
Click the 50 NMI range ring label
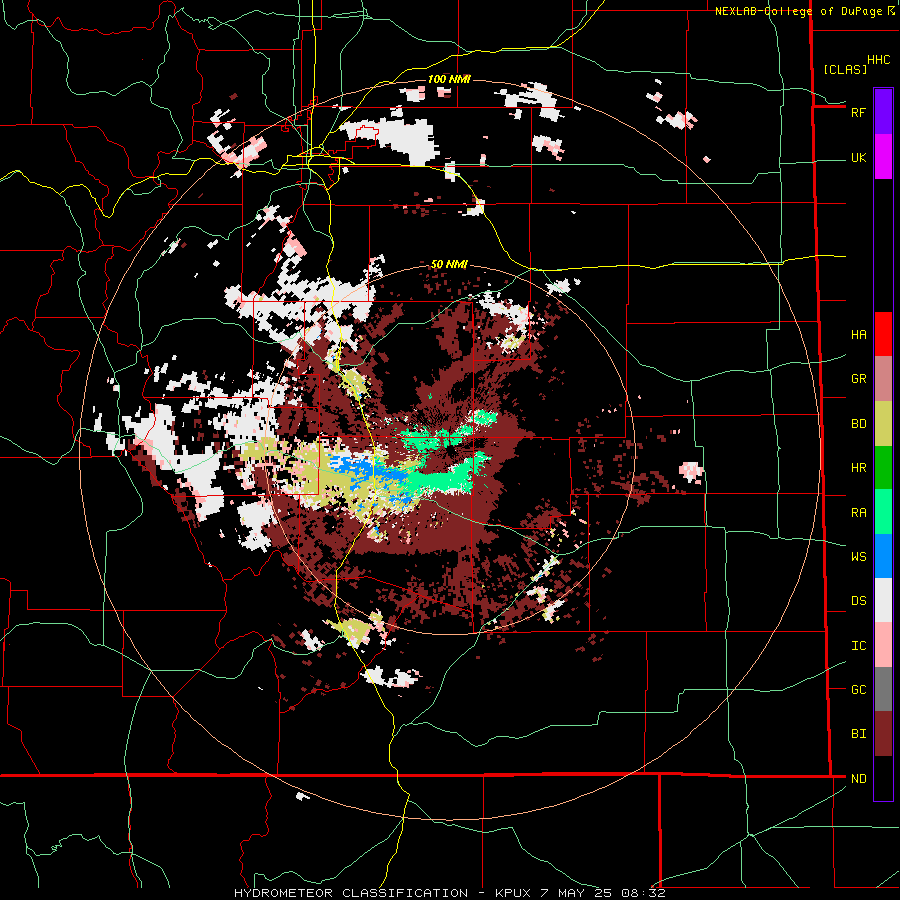point(449,264)
